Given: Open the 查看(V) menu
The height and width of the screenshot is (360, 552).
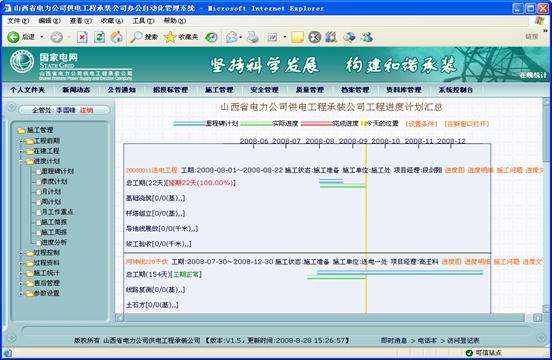Looking at the screenshot, I should pyautogui.click(x=81, y=21).
